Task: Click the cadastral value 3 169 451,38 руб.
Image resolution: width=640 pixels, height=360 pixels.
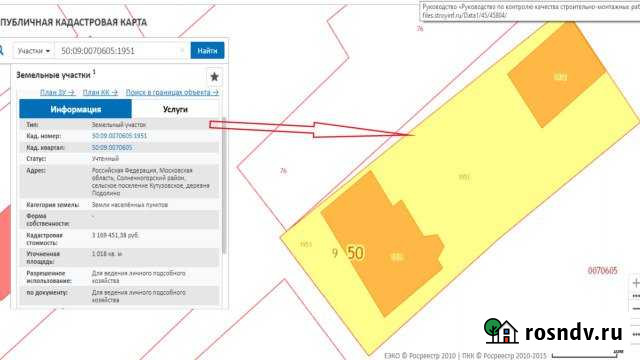Action: click(x=116, y=236)
